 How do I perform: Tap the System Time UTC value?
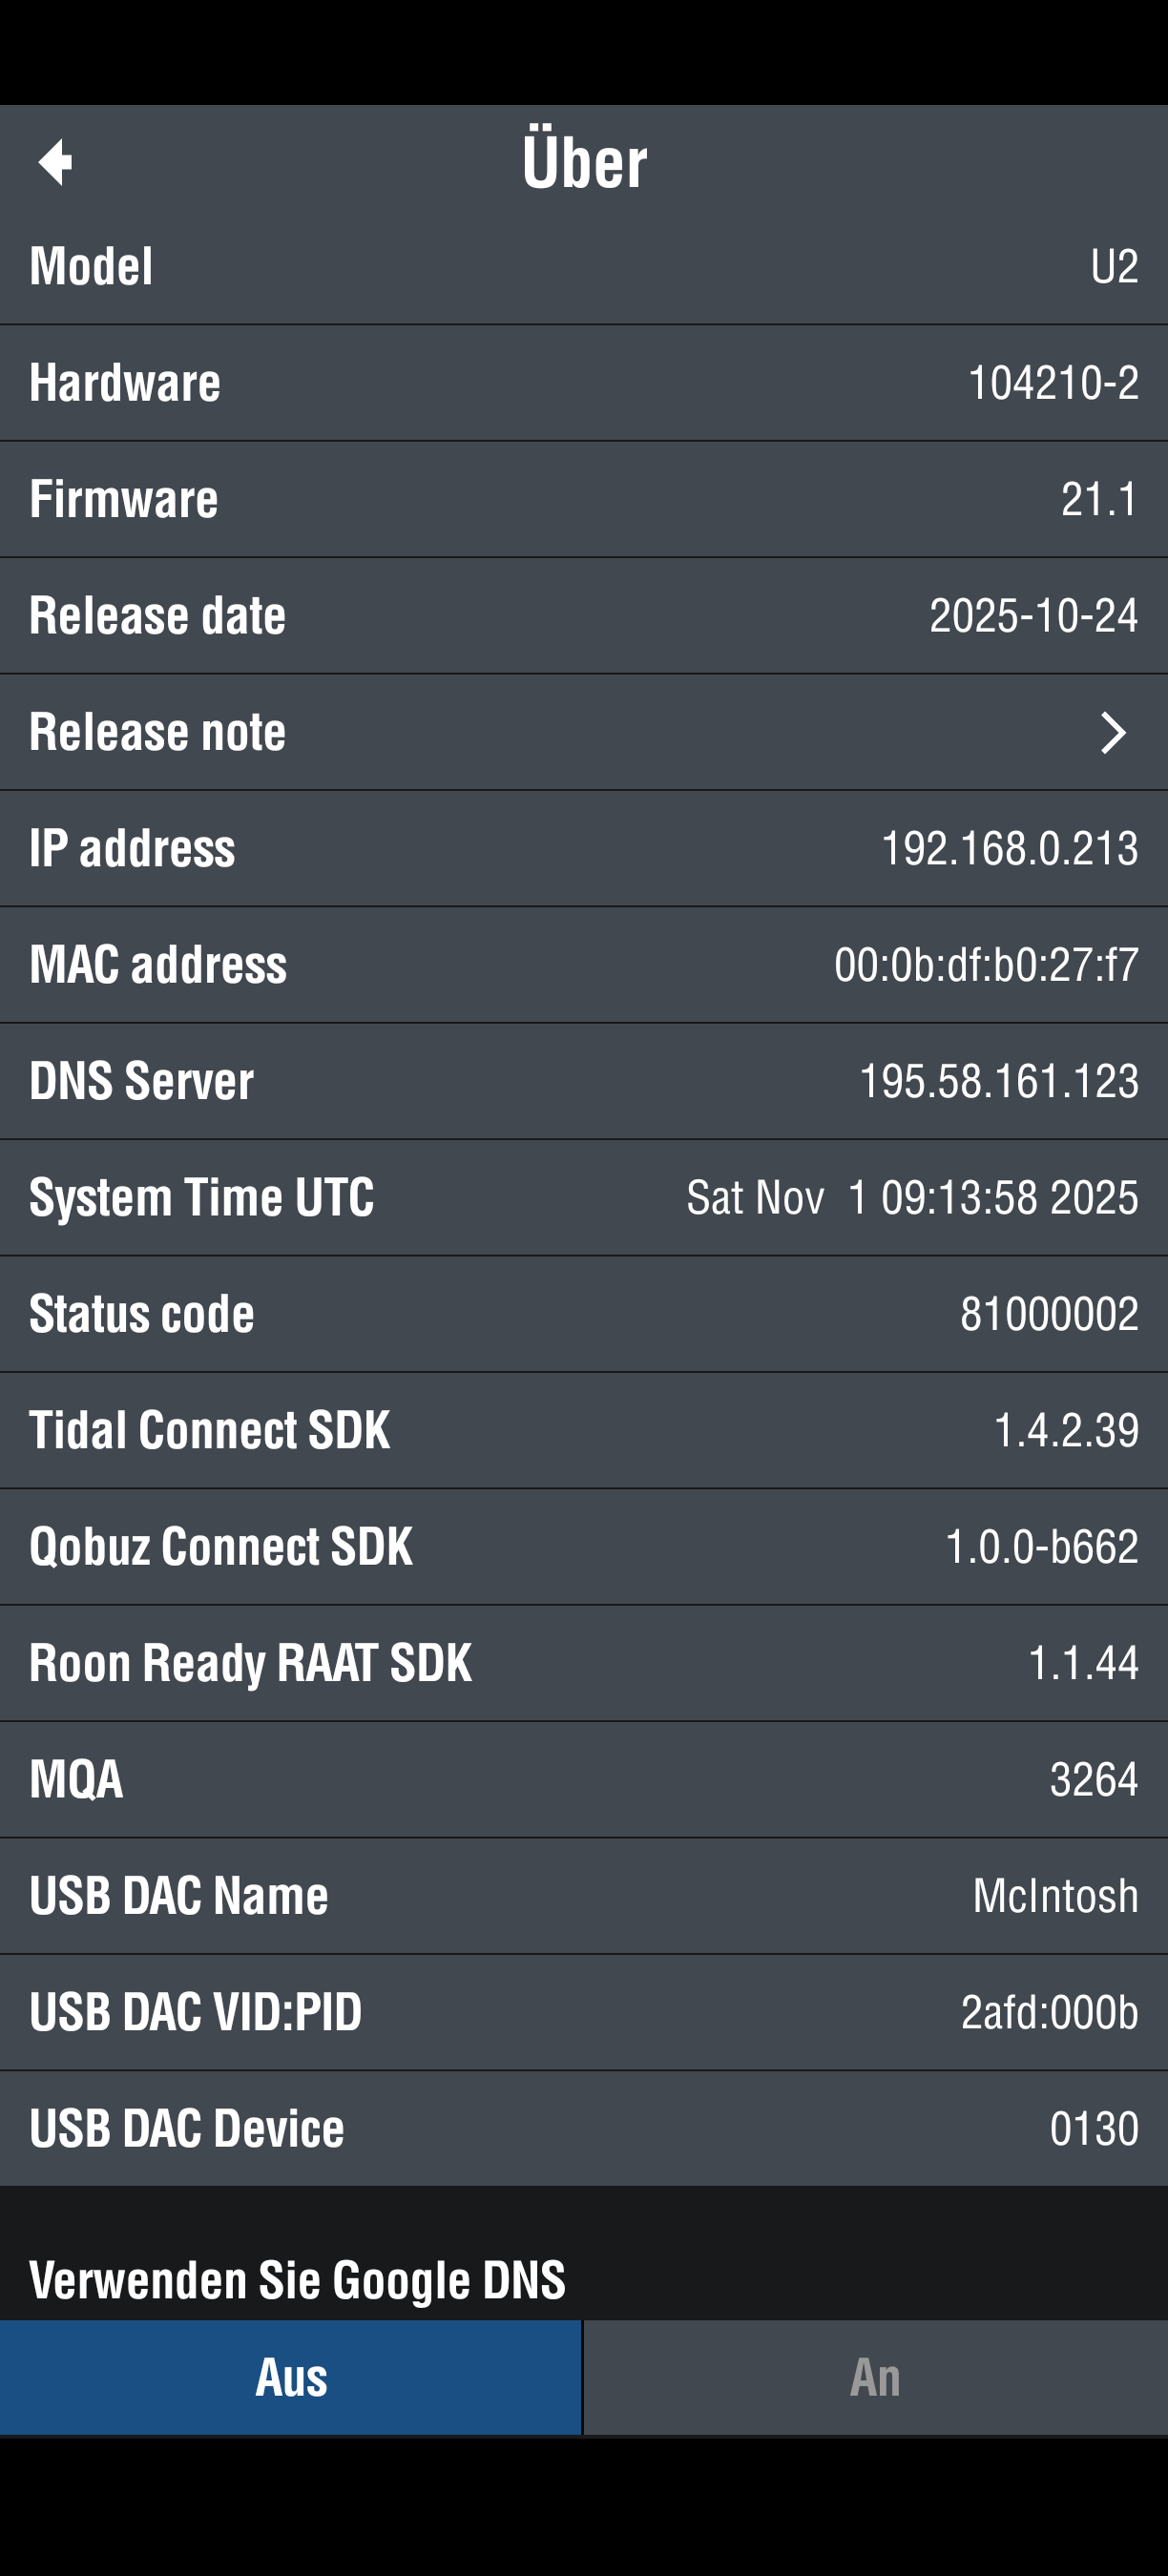point(911,1198)
